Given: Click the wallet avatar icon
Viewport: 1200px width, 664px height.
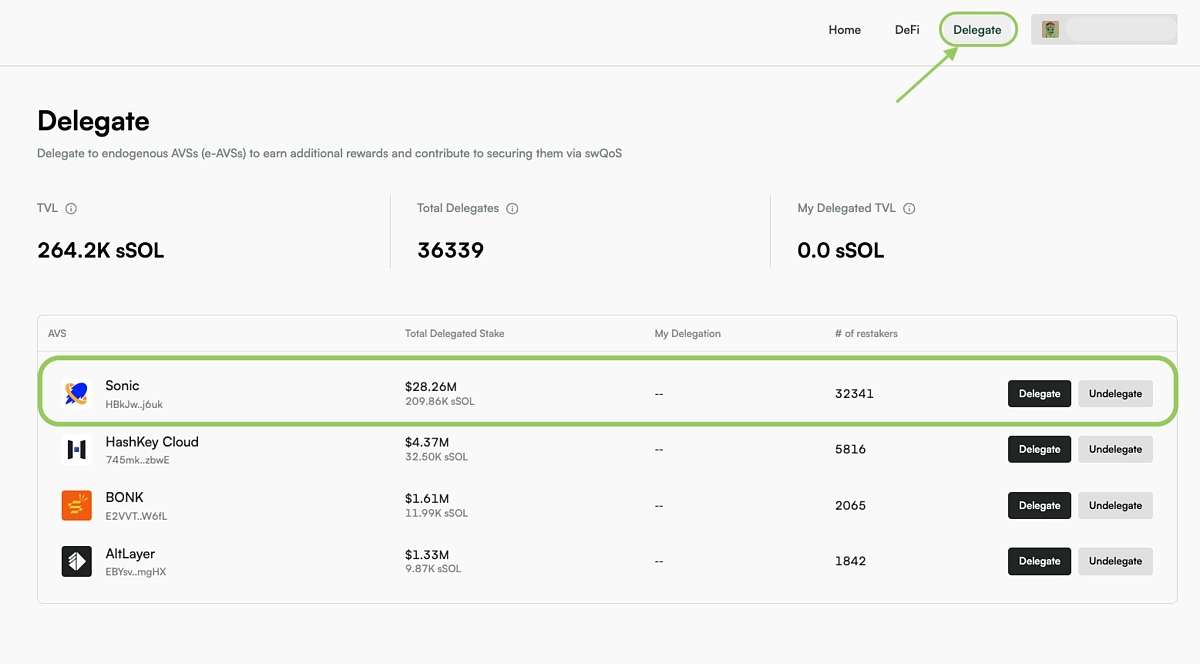Looking at the screenshot, I should [1050, 30].
